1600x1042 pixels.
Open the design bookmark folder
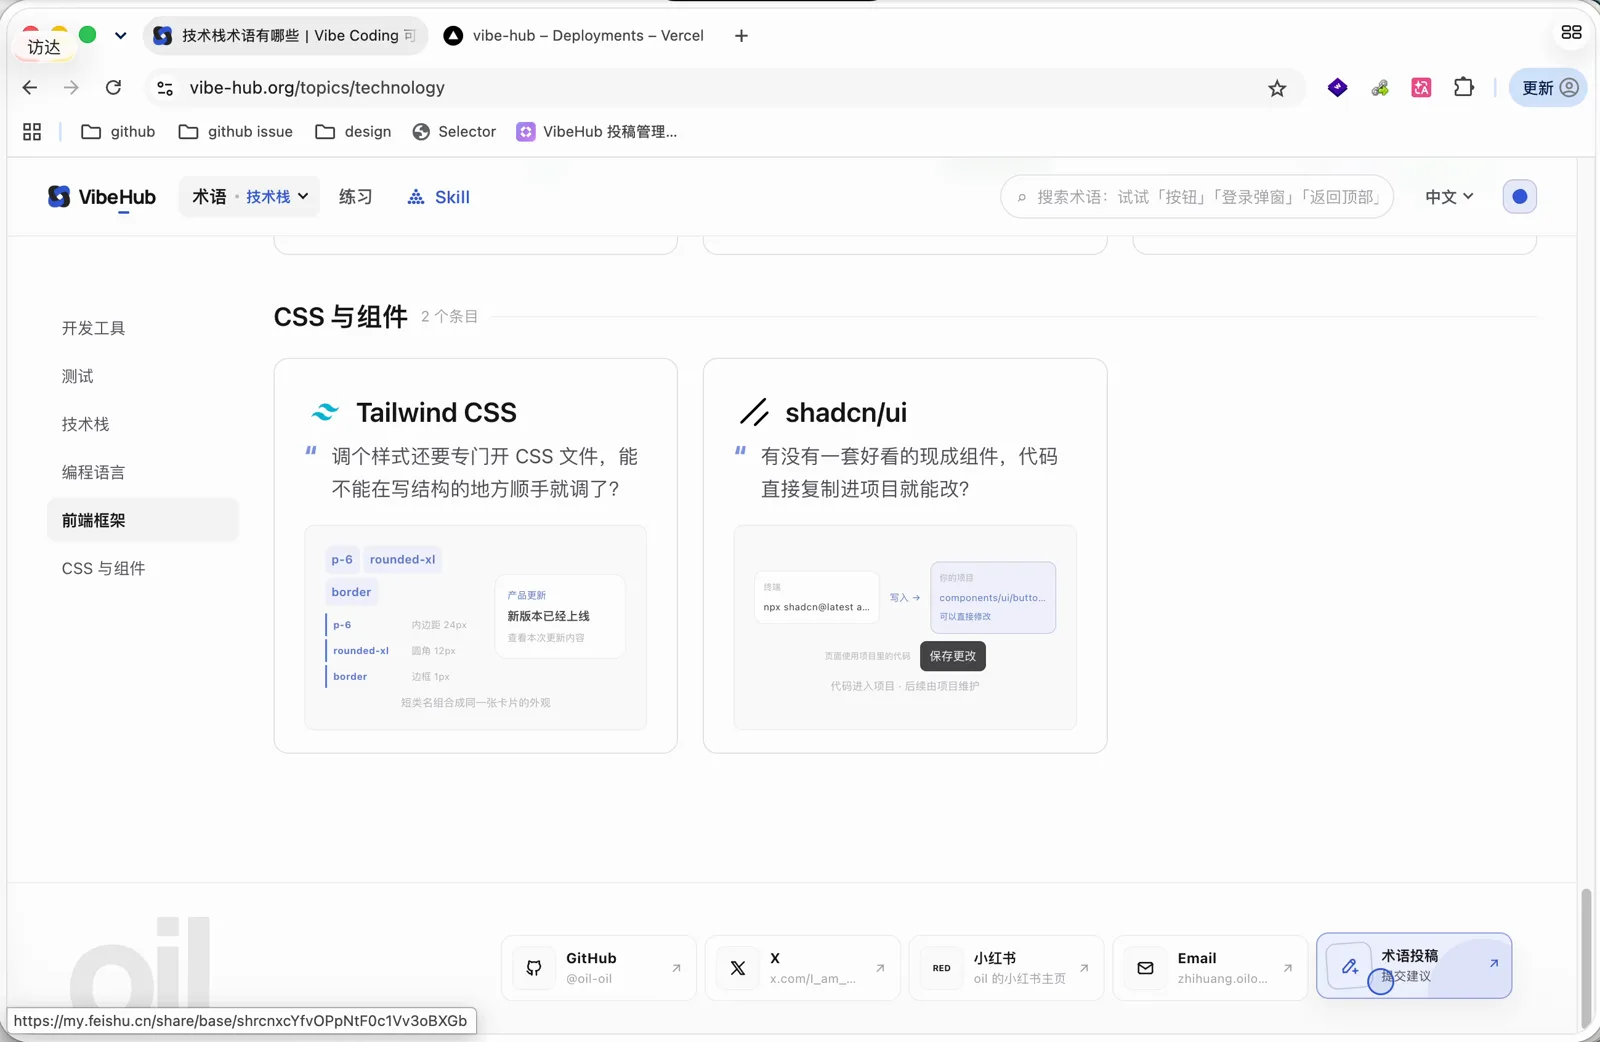353,132
